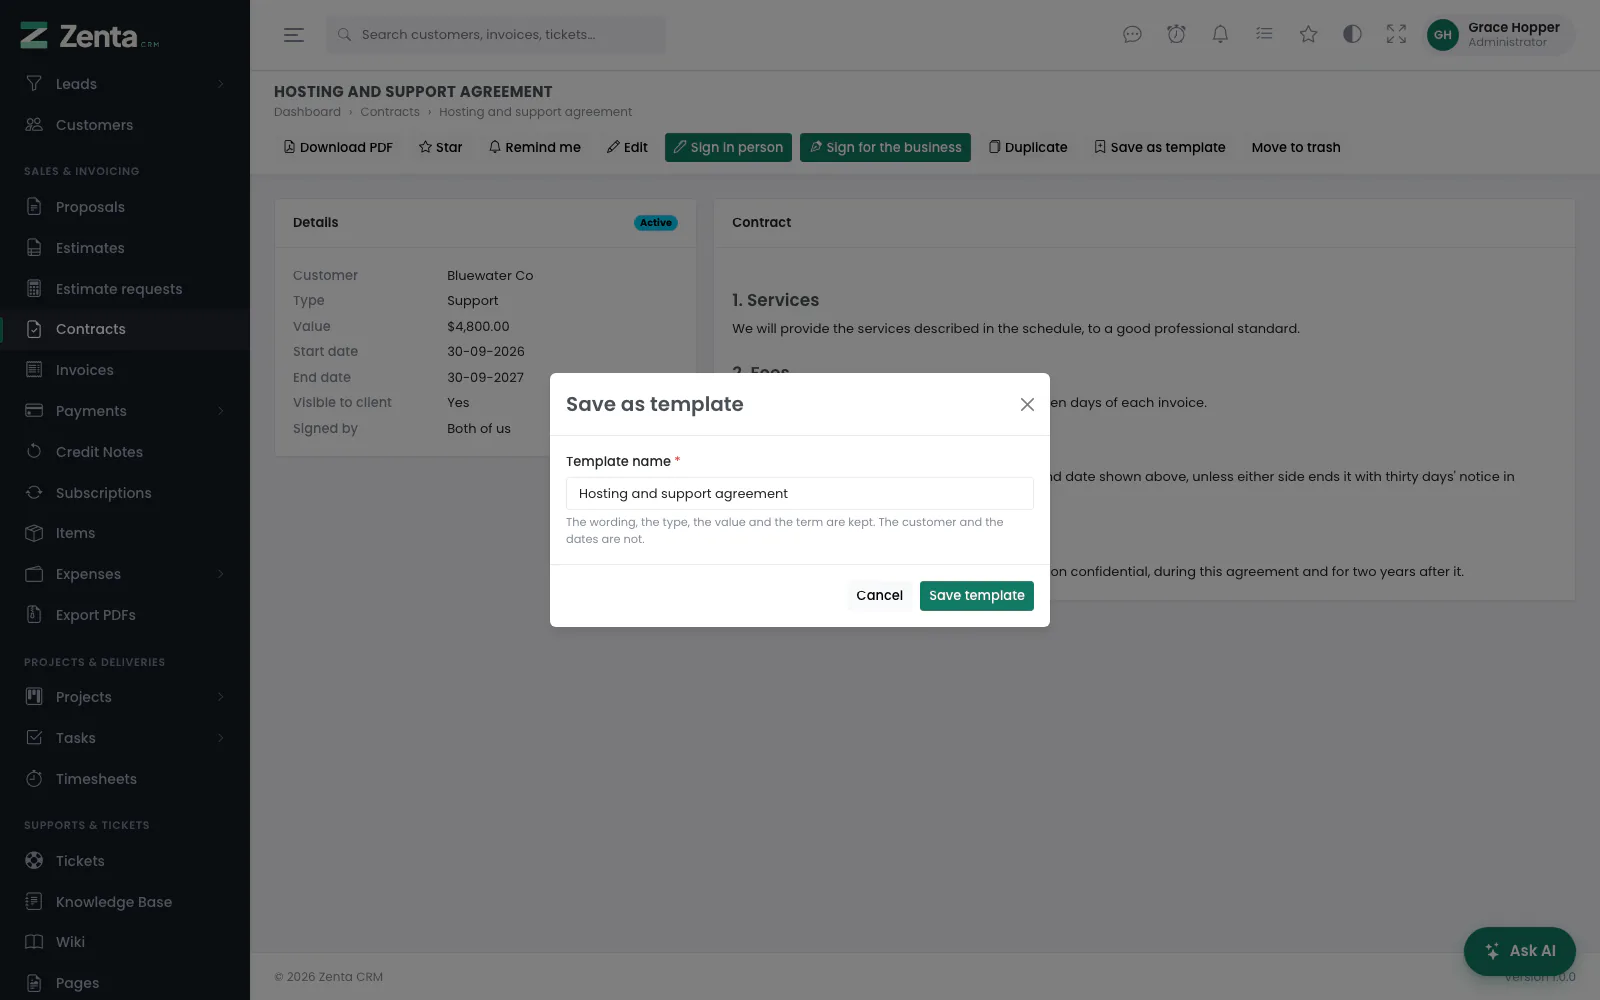Click the search customers, invoices, tickets field
The image size is (1600, 1000).
tap(496, 35)
